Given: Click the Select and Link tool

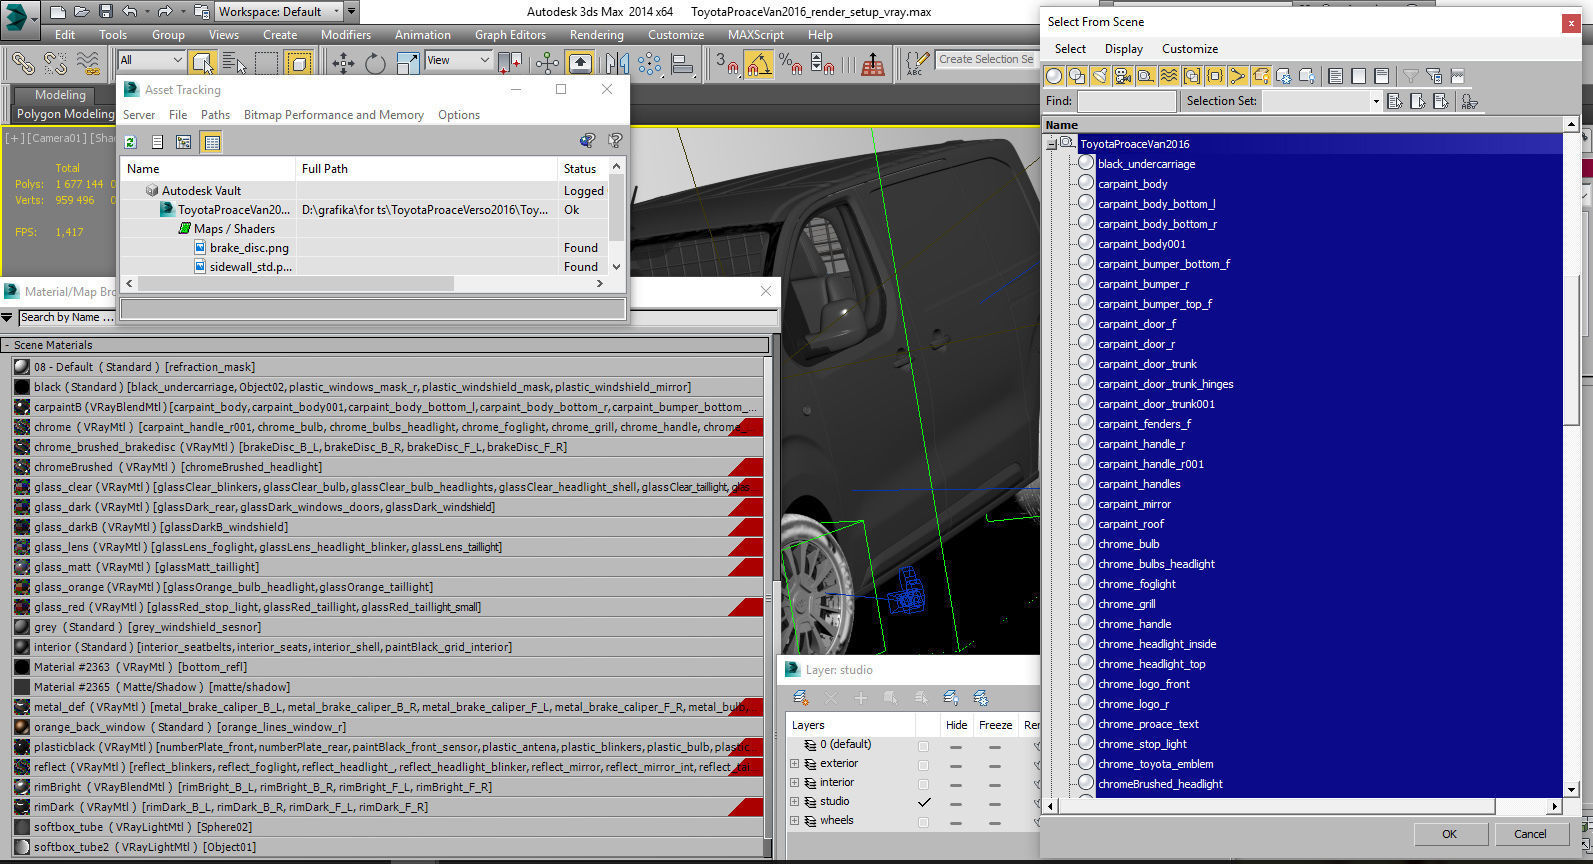Looking at the screenshot, I should click(x=22, y=63).
